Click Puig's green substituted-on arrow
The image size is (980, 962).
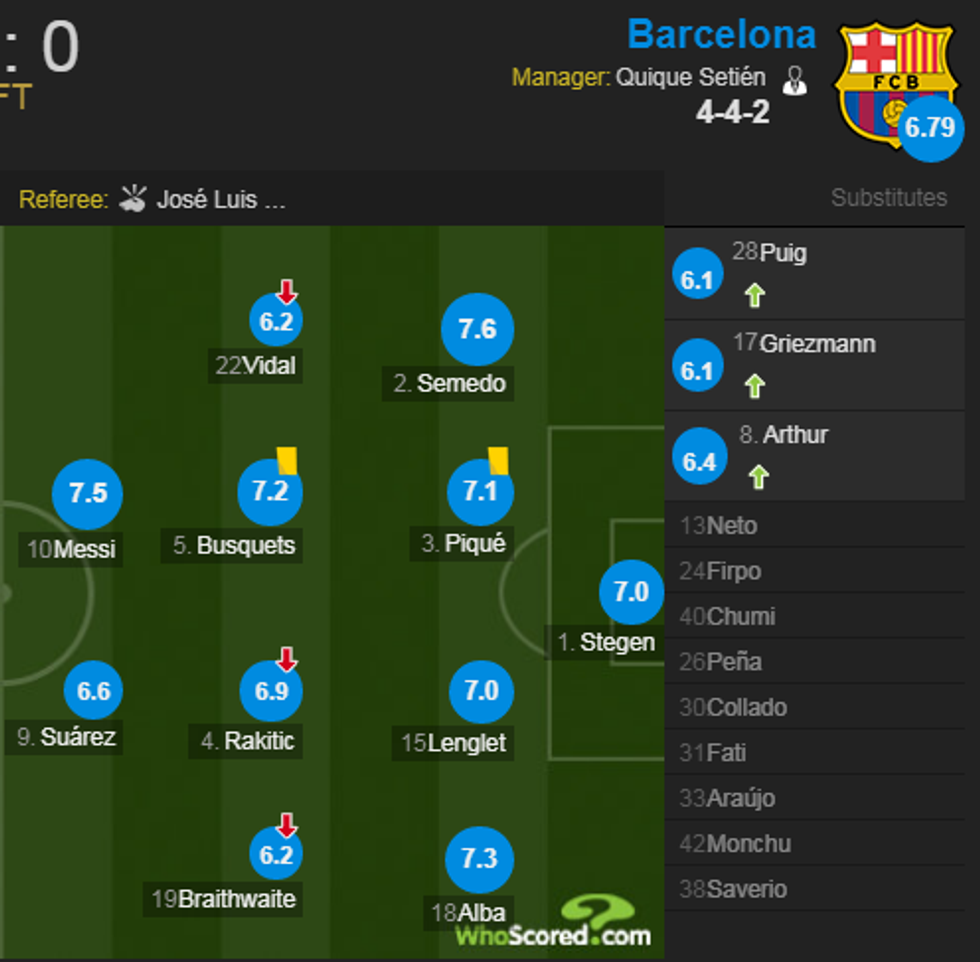point(755,295)
